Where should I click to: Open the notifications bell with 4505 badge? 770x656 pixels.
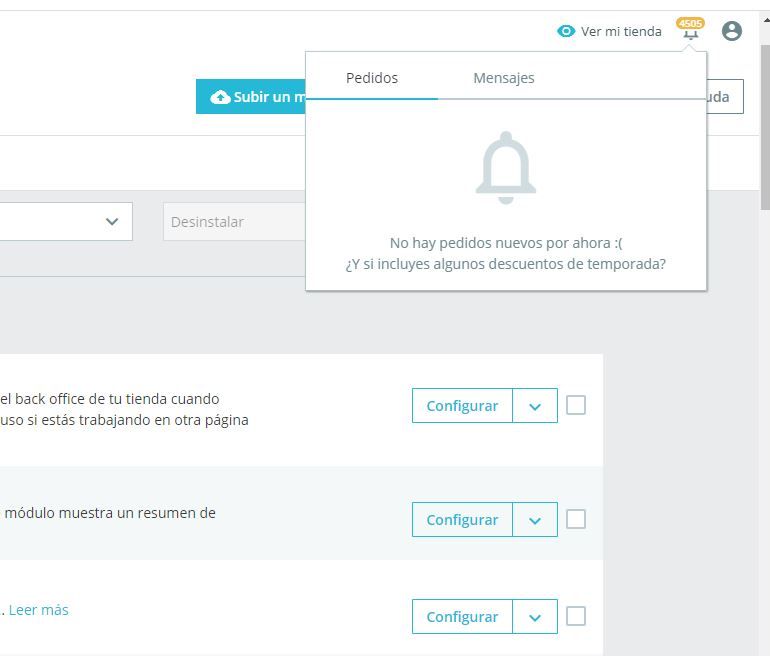click(690, 30)
